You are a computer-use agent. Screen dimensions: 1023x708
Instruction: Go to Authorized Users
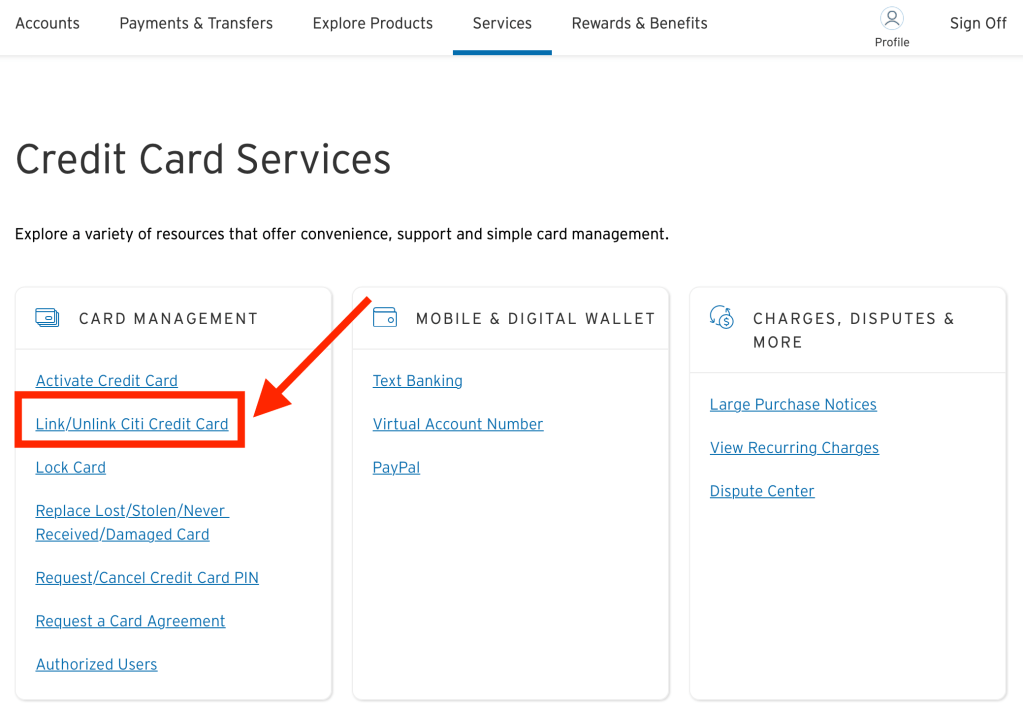(x=96, y=665)
